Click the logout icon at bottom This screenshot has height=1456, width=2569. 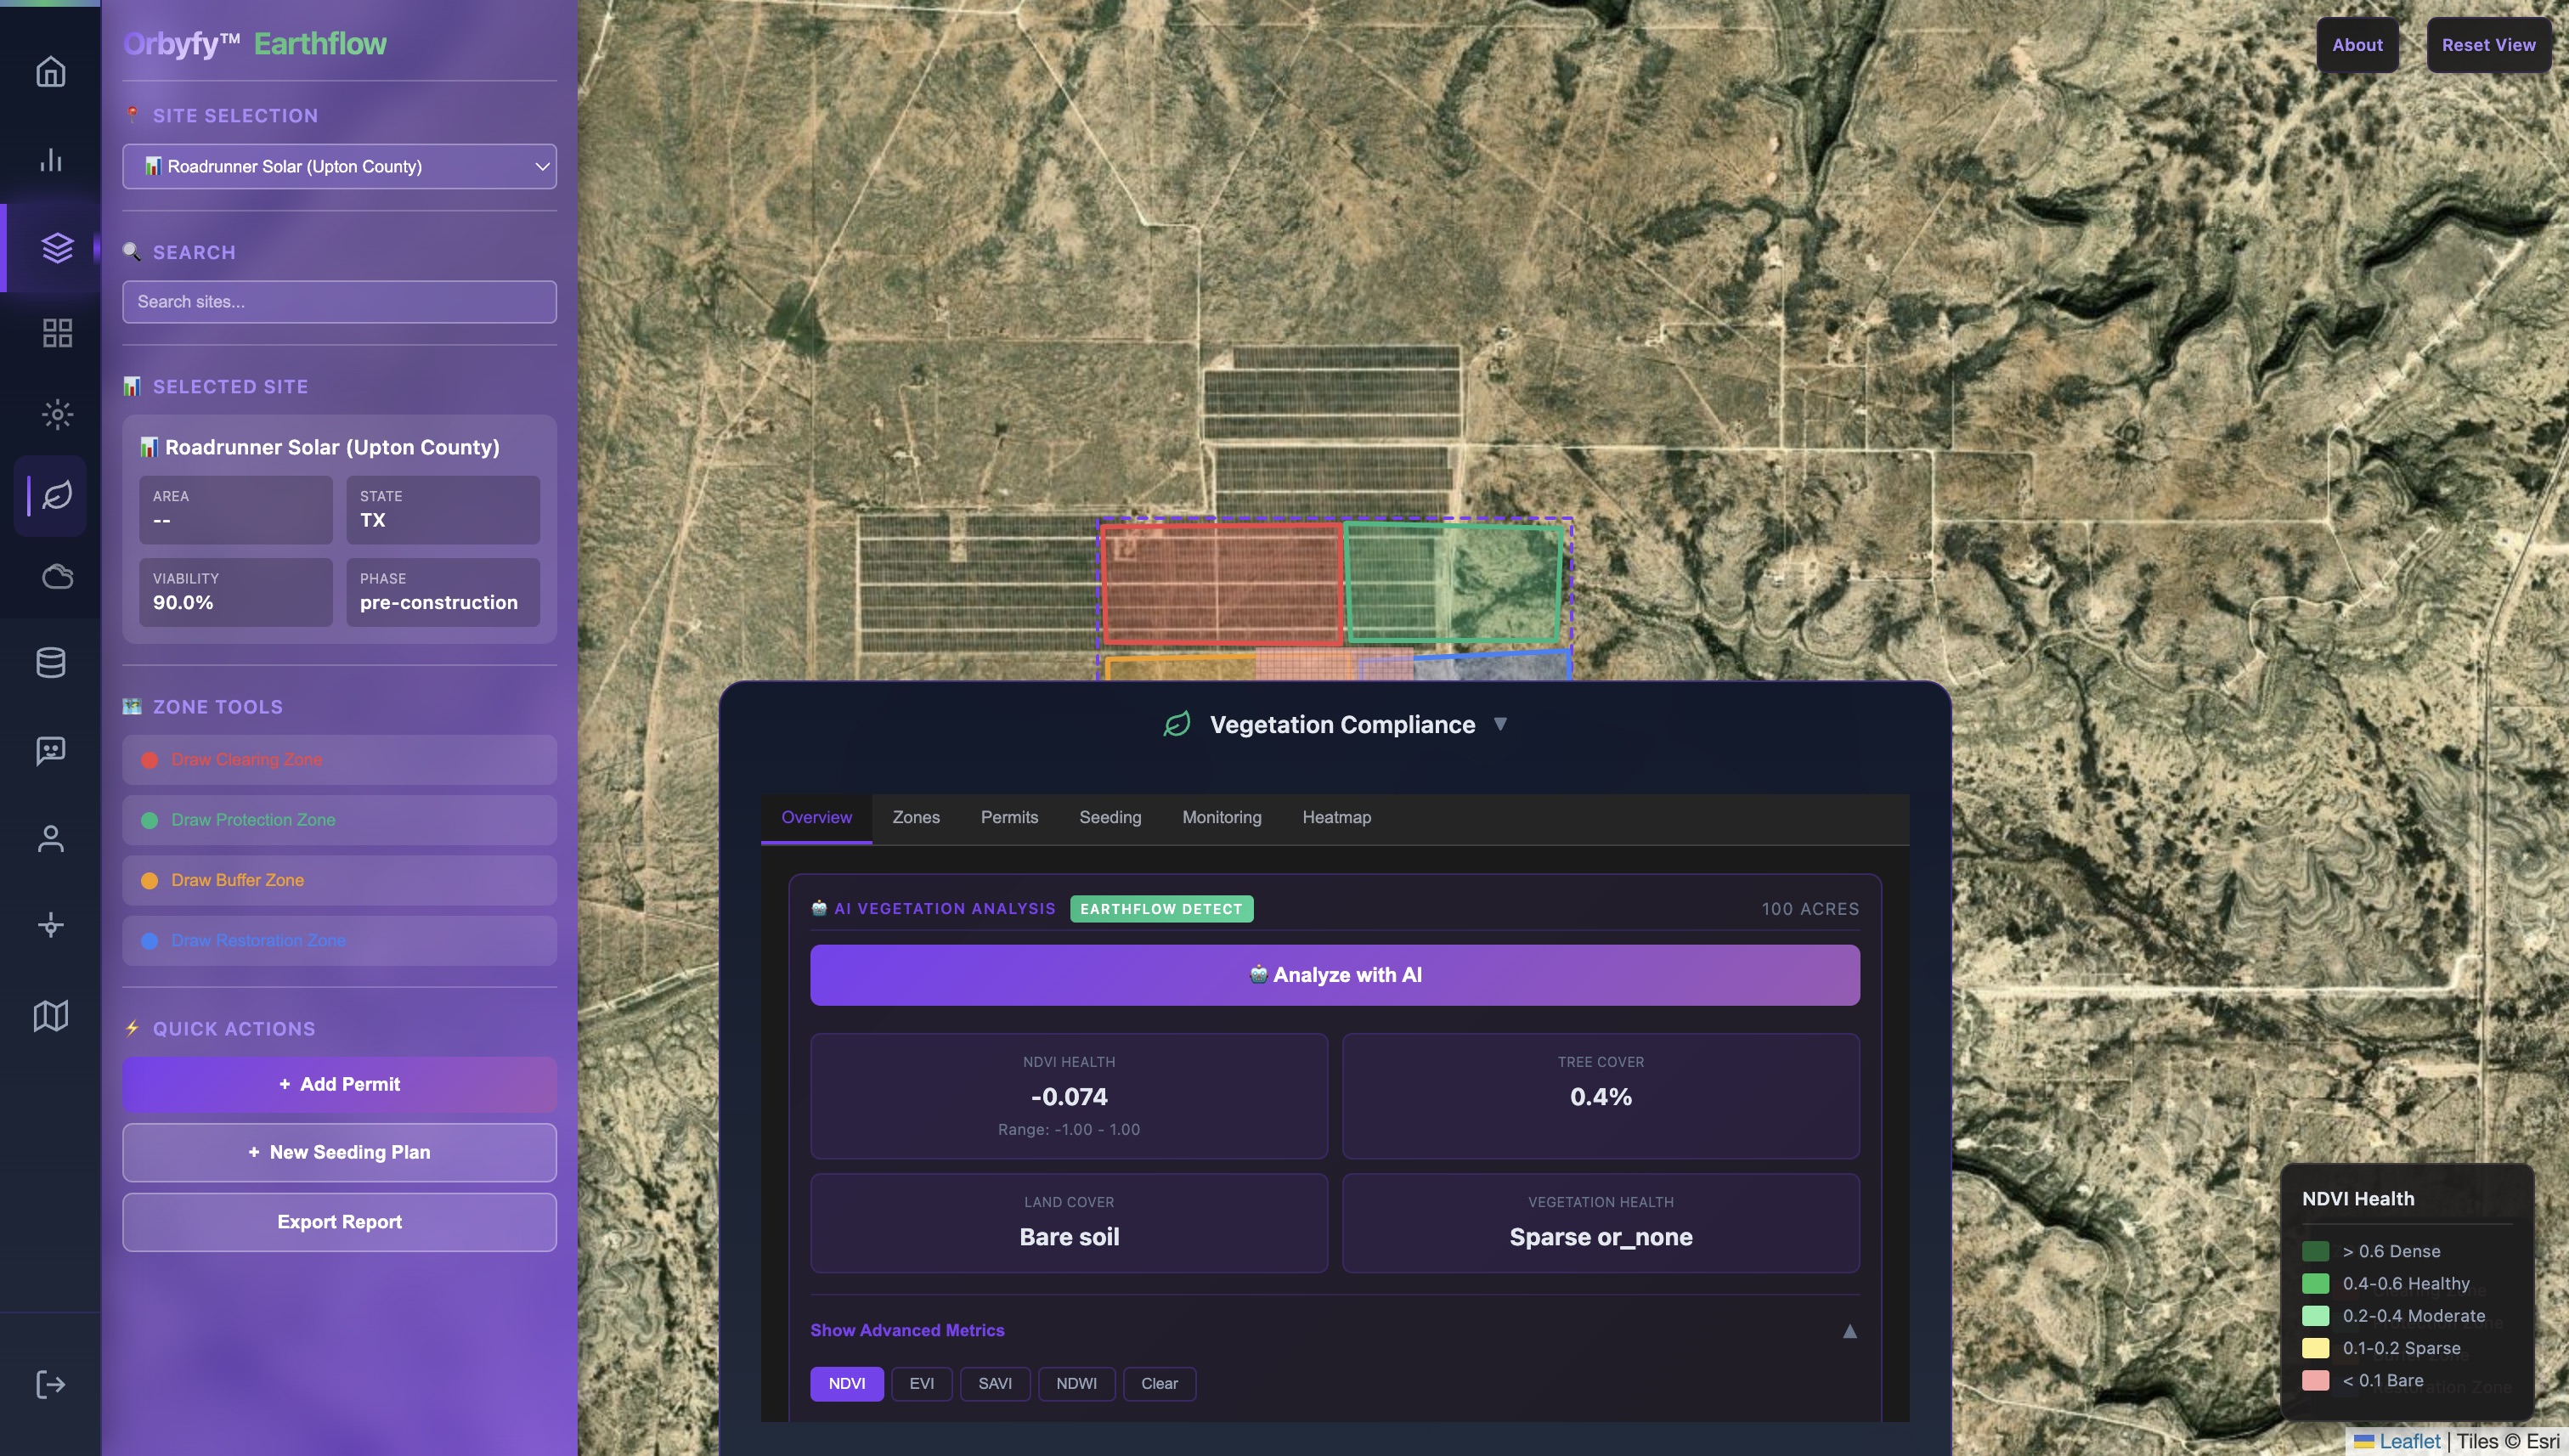(x=50, y=1384)
